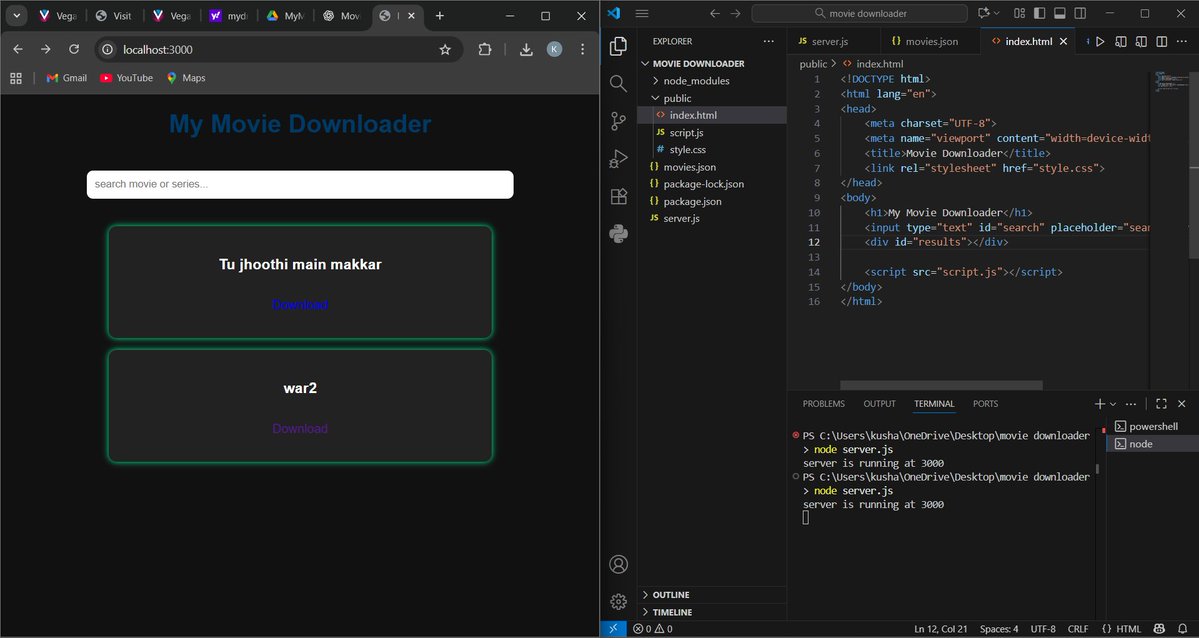The image size is (1199, 638).
Task: Maximize the terminal panel size
Action: pos(1161,404)
